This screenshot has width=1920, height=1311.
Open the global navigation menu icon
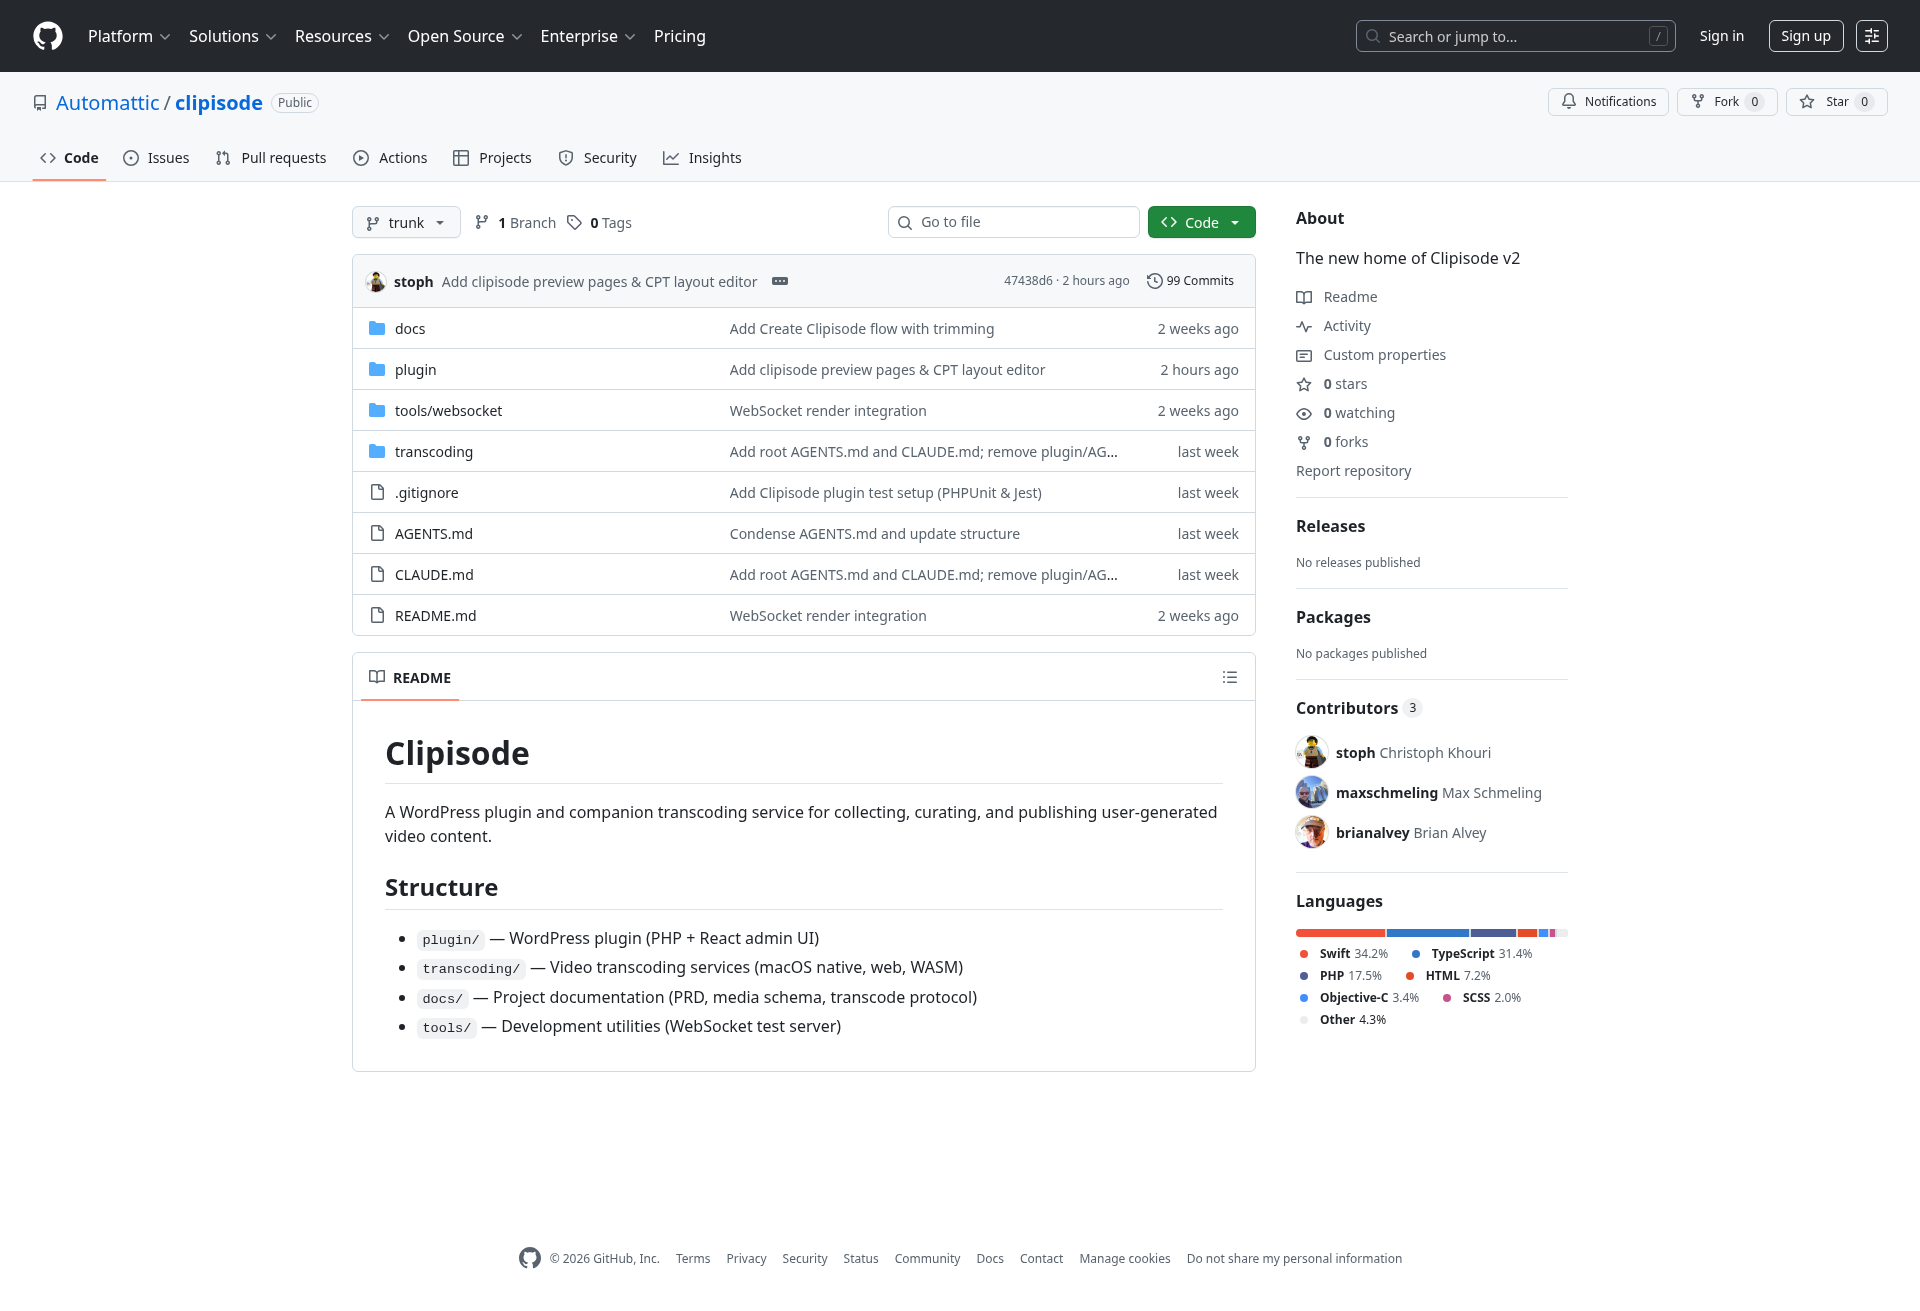(x=1872, y=36)
